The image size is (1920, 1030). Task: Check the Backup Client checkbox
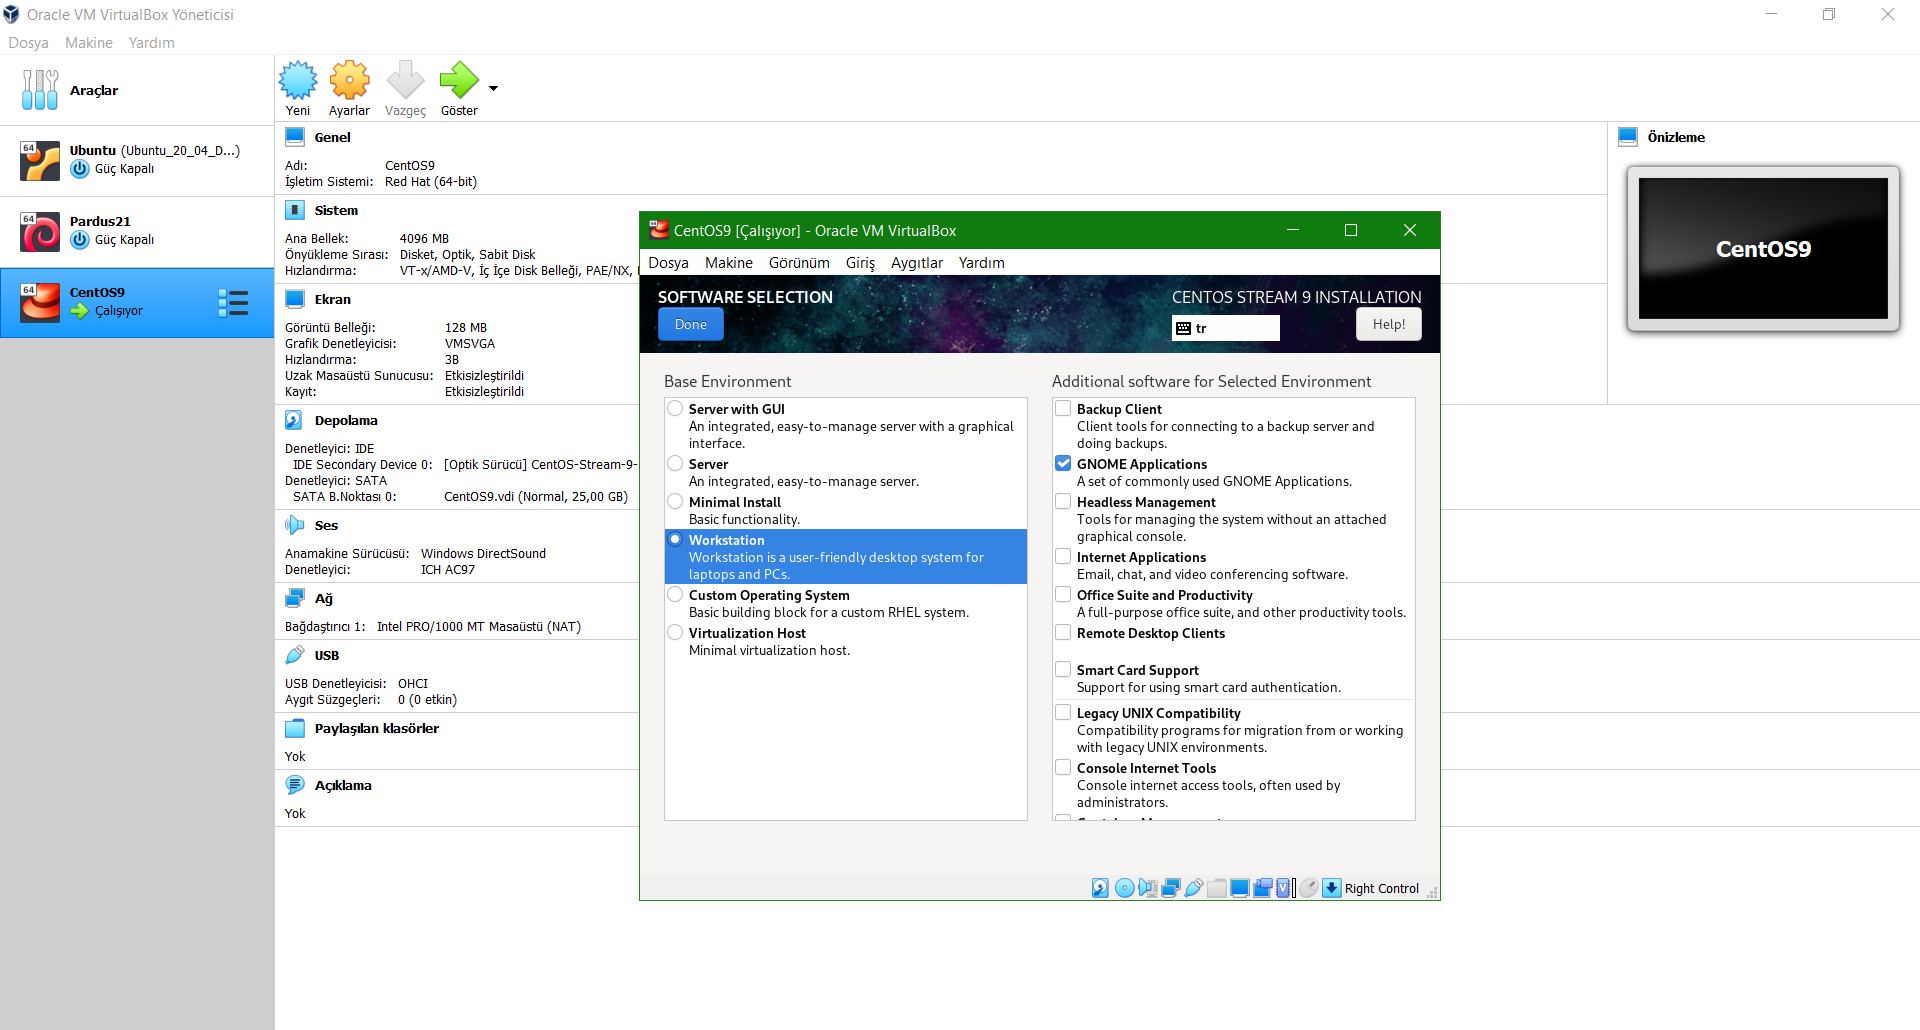pos(1063,408)
